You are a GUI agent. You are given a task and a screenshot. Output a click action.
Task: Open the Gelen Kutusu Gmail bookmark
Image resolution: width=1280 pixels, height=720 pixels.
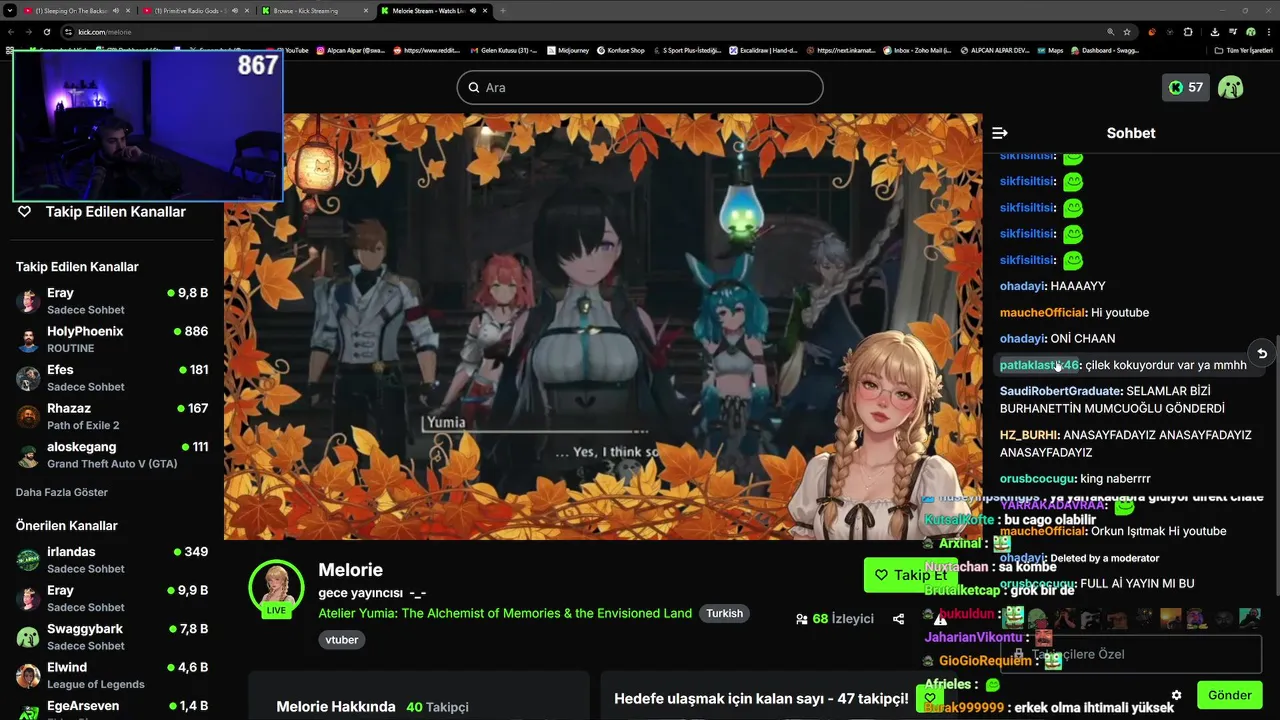502,50
